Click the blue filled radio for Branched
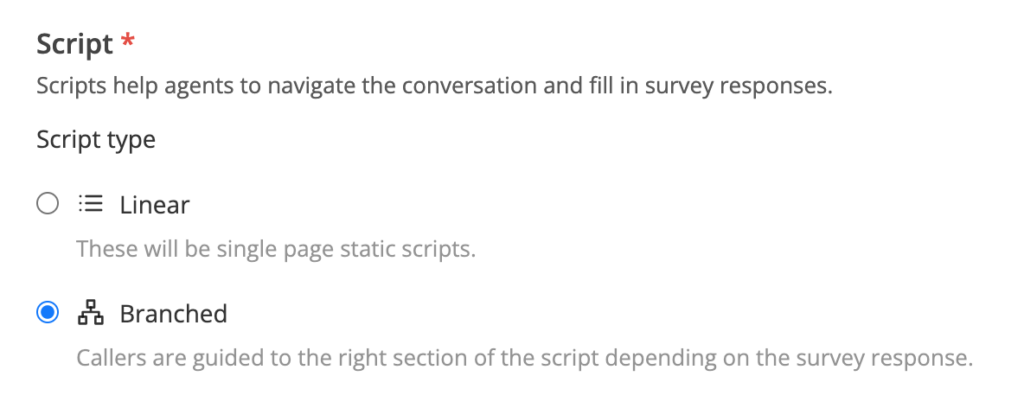The width and height of the screenshot is (1024, 408). (x=47, y=313)
